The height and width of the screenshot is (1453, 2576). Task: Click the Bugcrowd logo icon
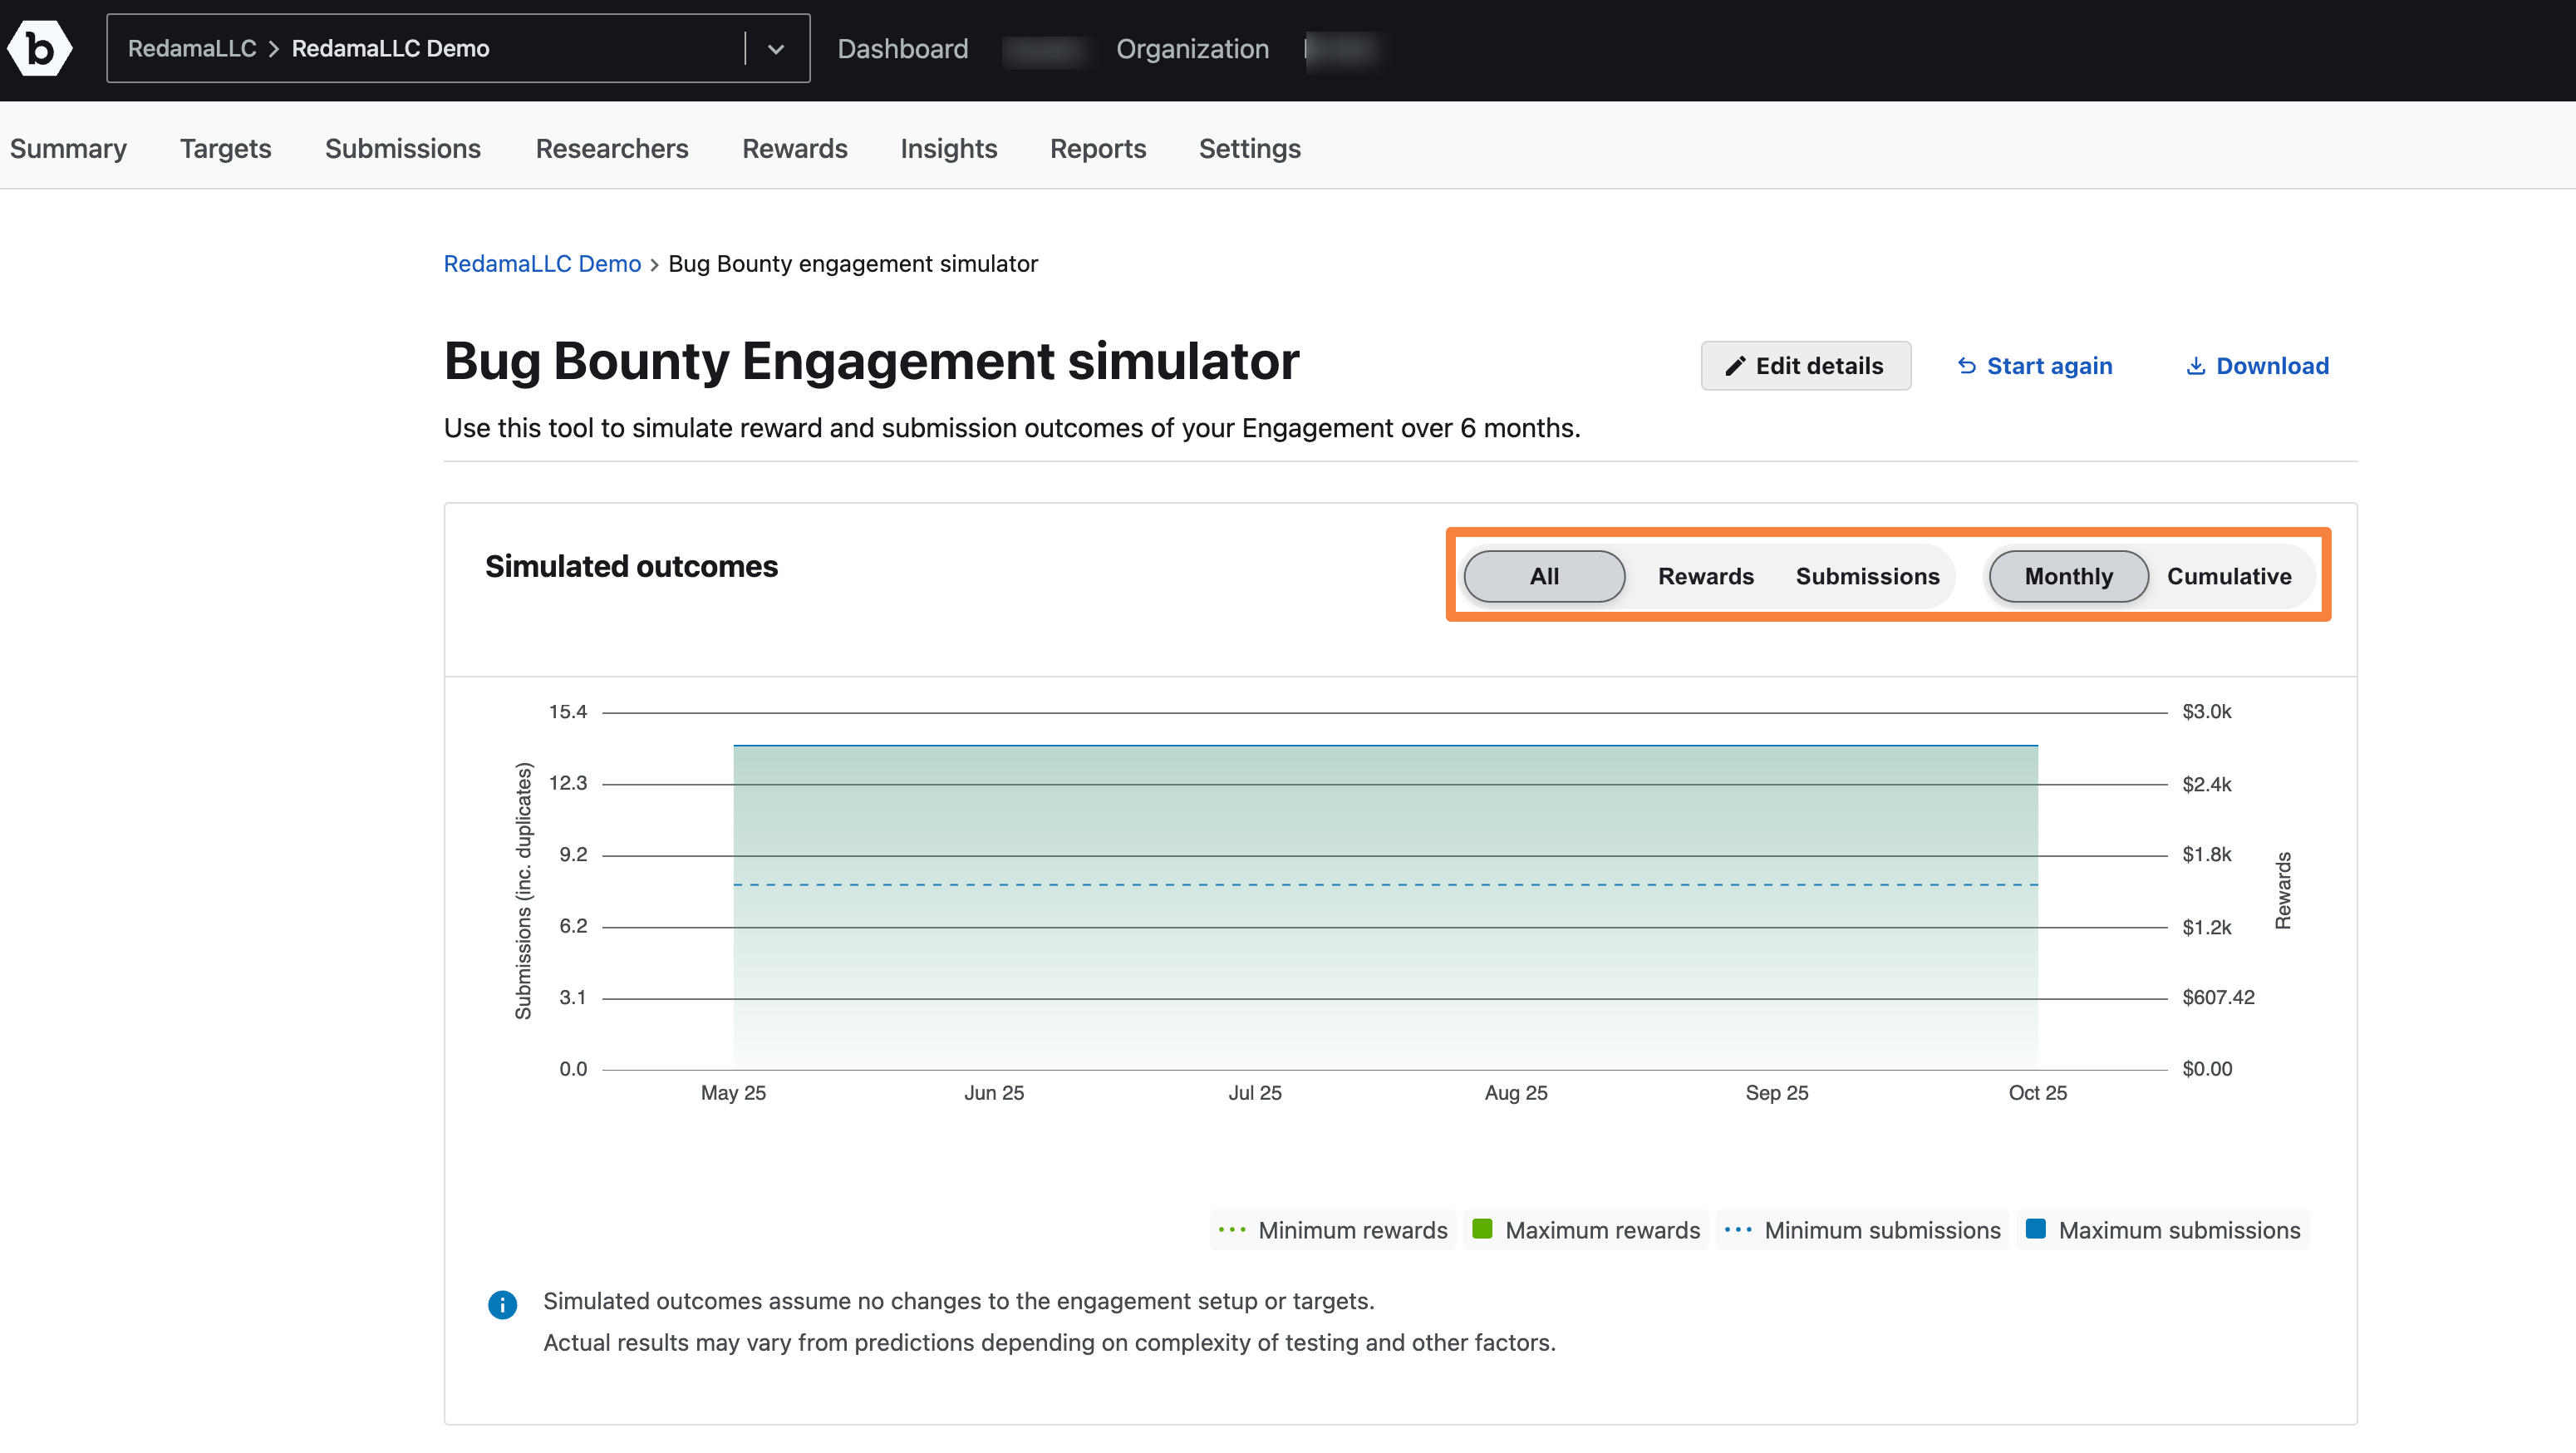pos(40,48)
